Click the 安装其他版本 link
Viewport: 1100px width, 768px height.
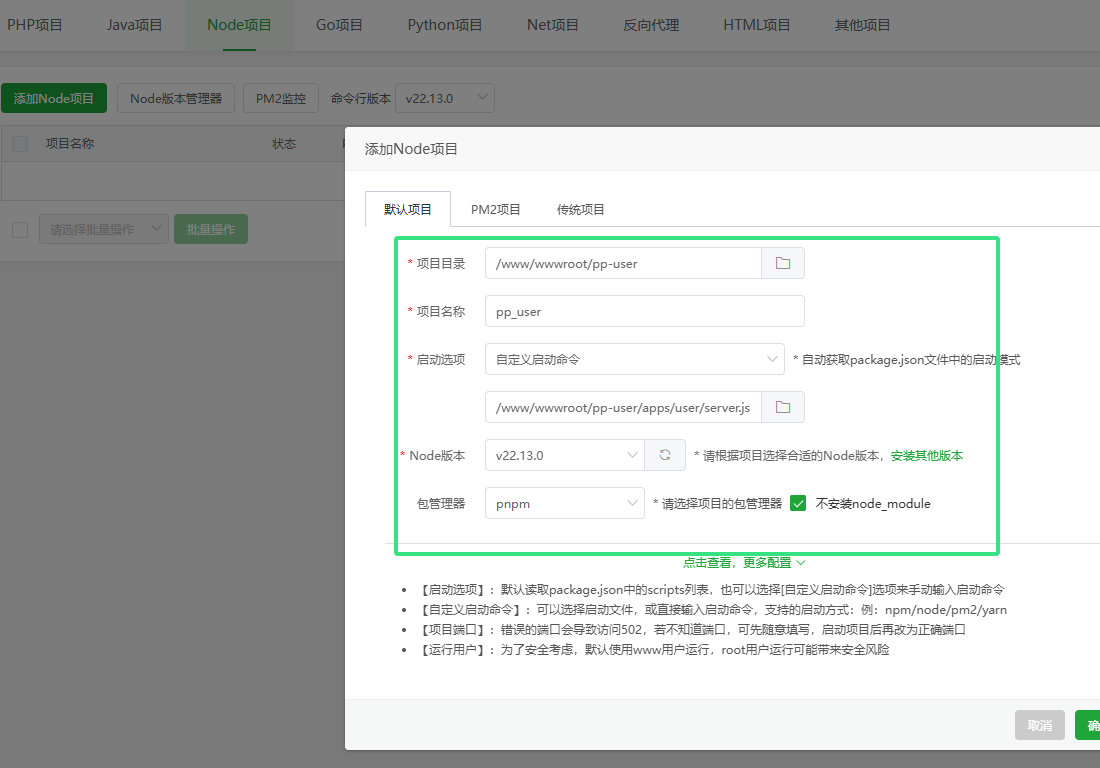coord(927,456)
